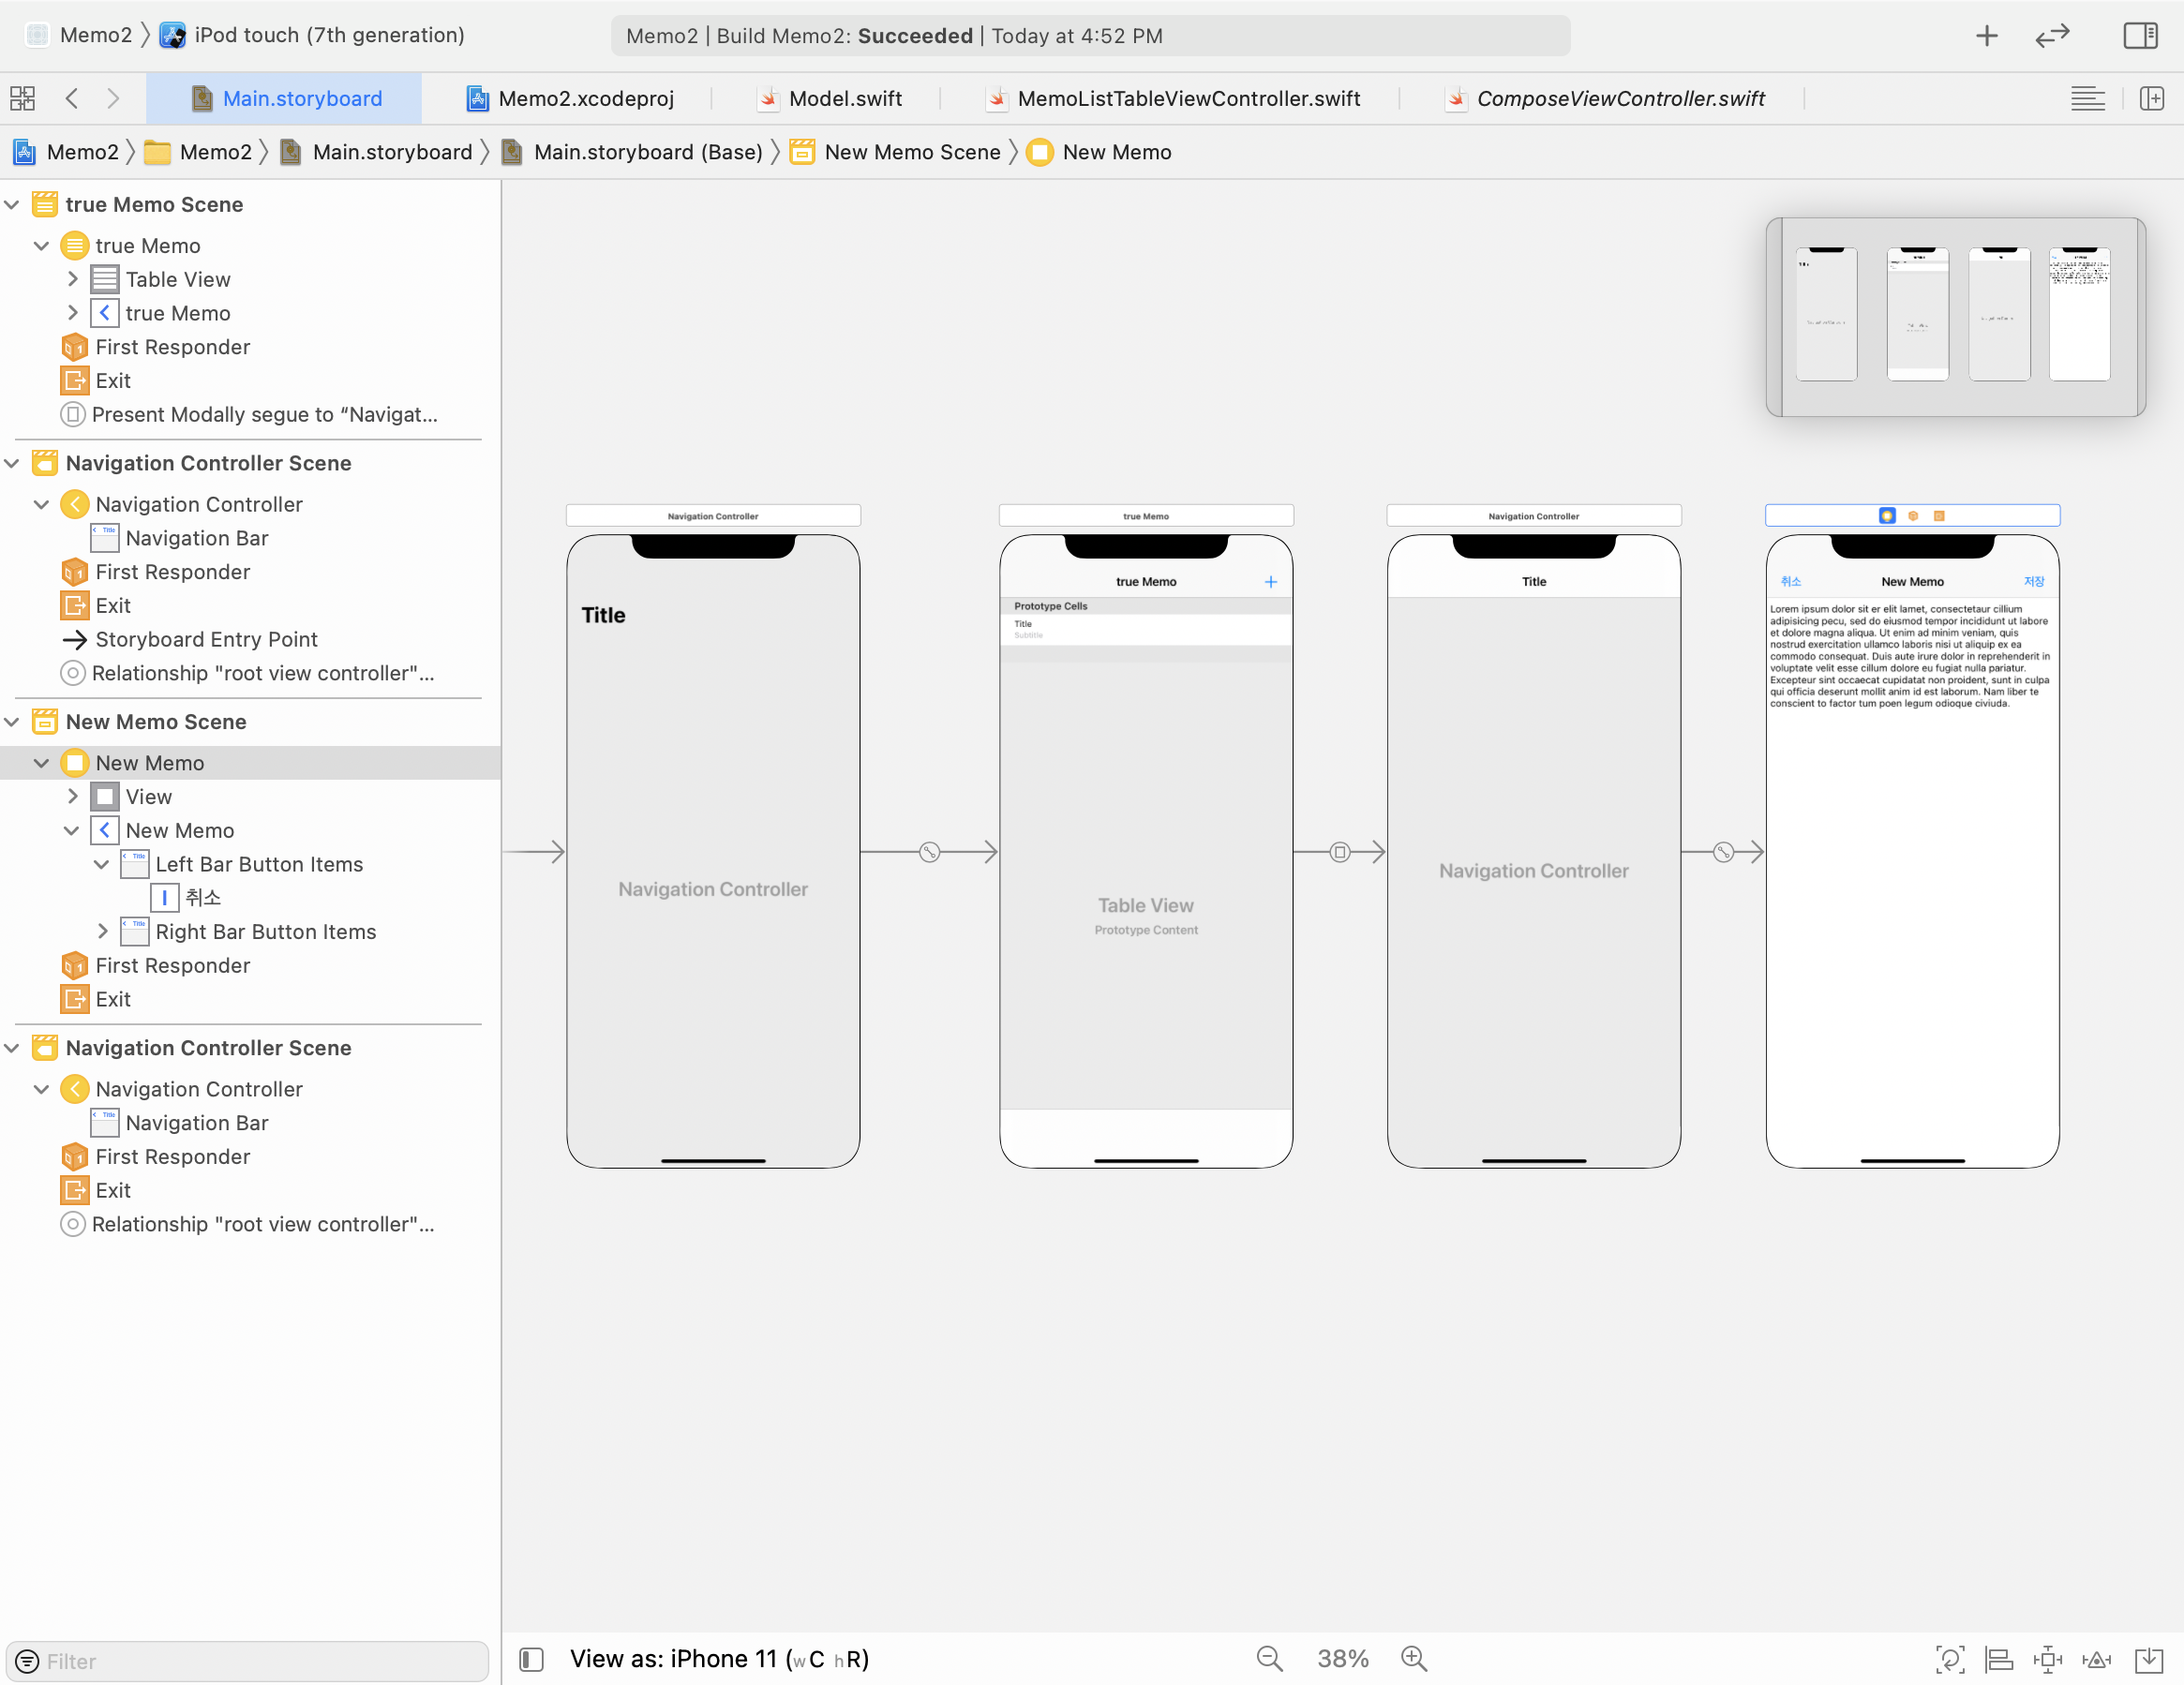The image size is (2184, 1685).
Task: Click the Add Editor split icon
Action: (x=2151, y=98)
